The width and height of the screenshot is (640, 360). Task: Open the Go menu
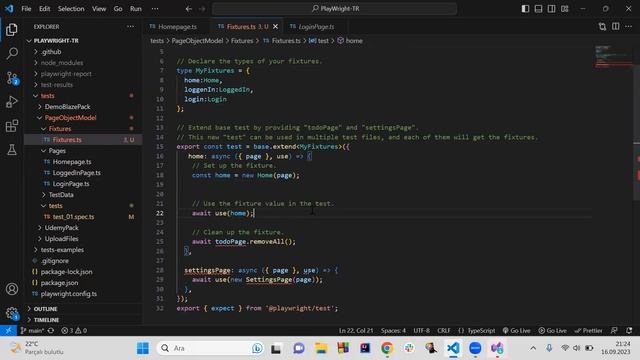(x=118, y=9)
